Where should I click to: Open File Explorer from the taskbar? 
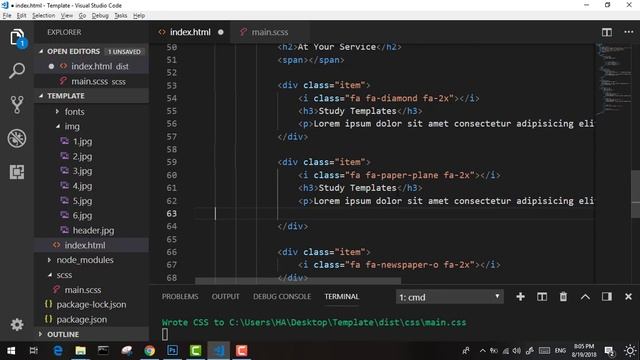(80, 351)
